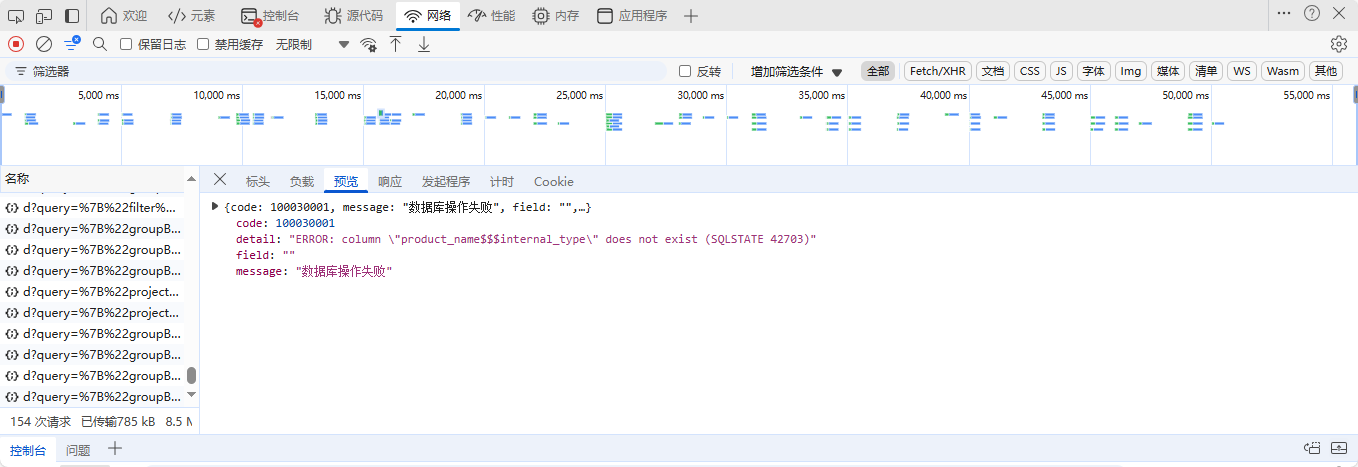Stop recording network log
Viewport: 1358px width, 467px height.
tap(16, 44)
